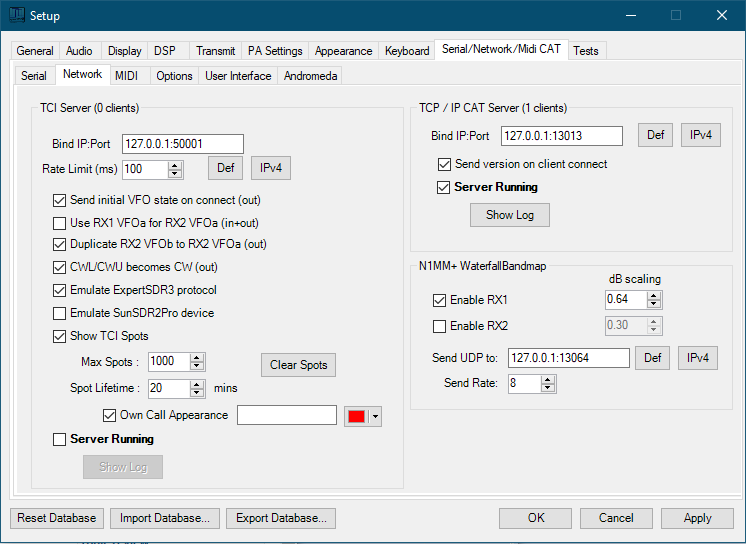Toggle TCP/IP CAT Server Running checkbox

pyautogui.click(x=443, y=188)
